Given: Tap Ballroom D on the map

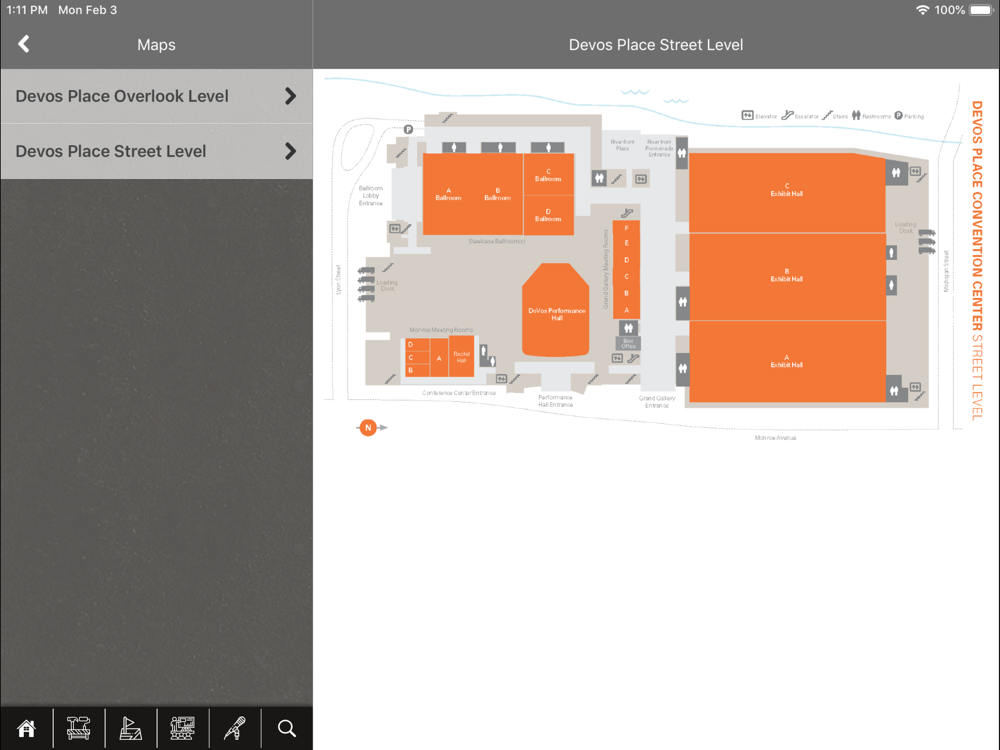Looking at the screenshot, I should pos(548,214).
